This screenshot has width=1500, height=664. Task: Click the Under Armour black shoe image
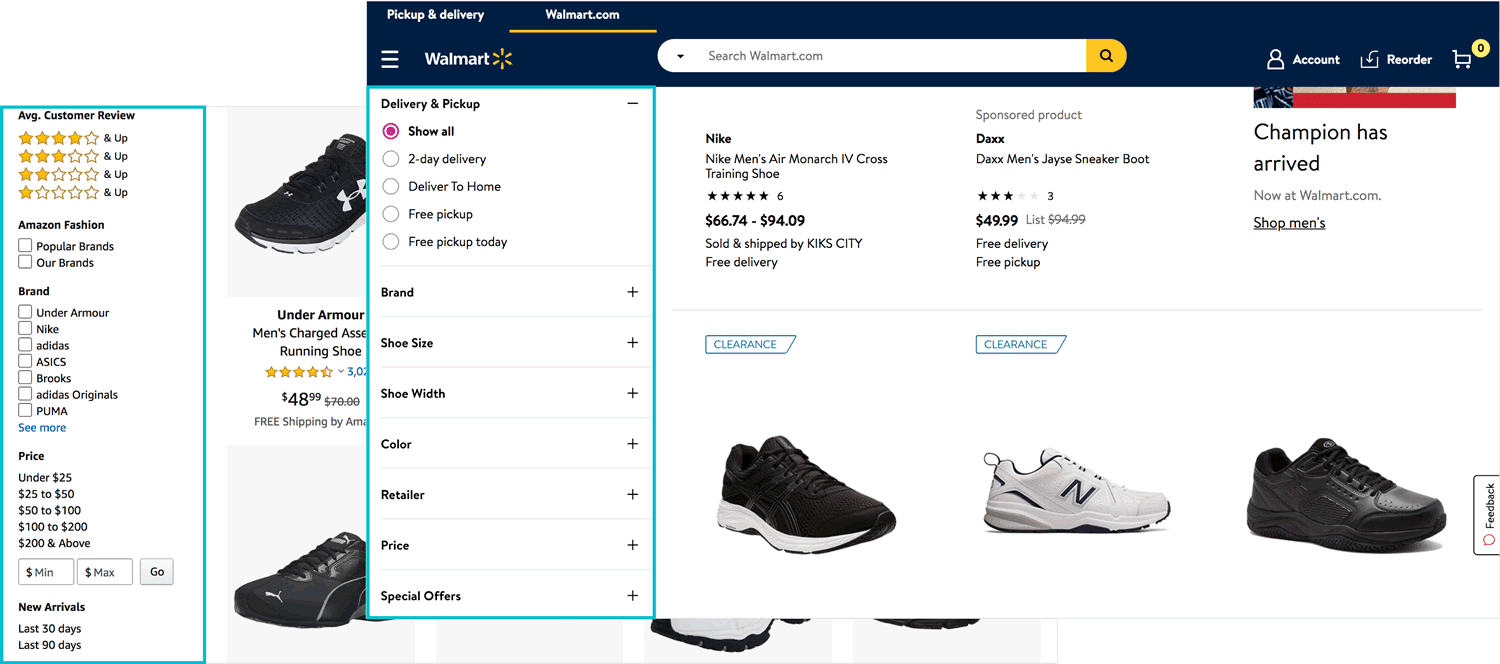click(x=297, y=200)
